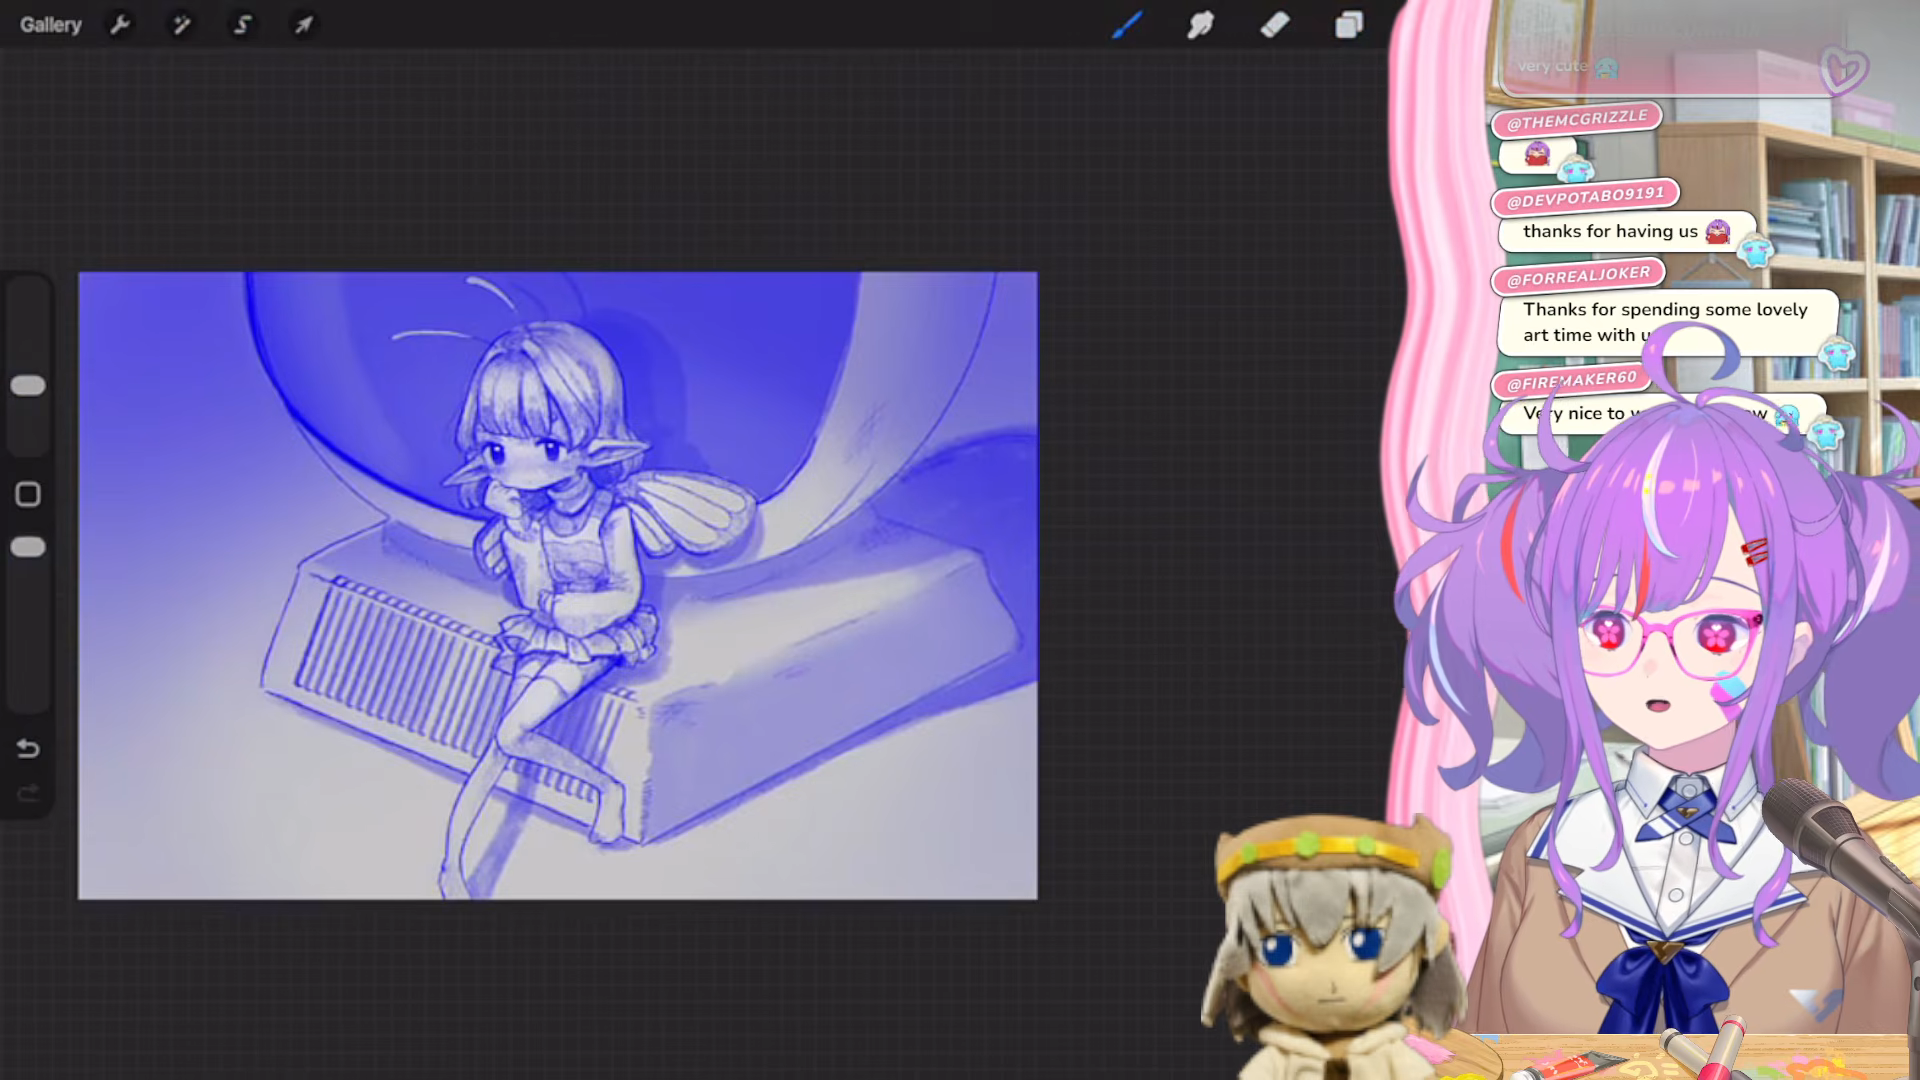1920x1080 pixels.
Task: Select the Eraser tool
Action: [1275, 25]
